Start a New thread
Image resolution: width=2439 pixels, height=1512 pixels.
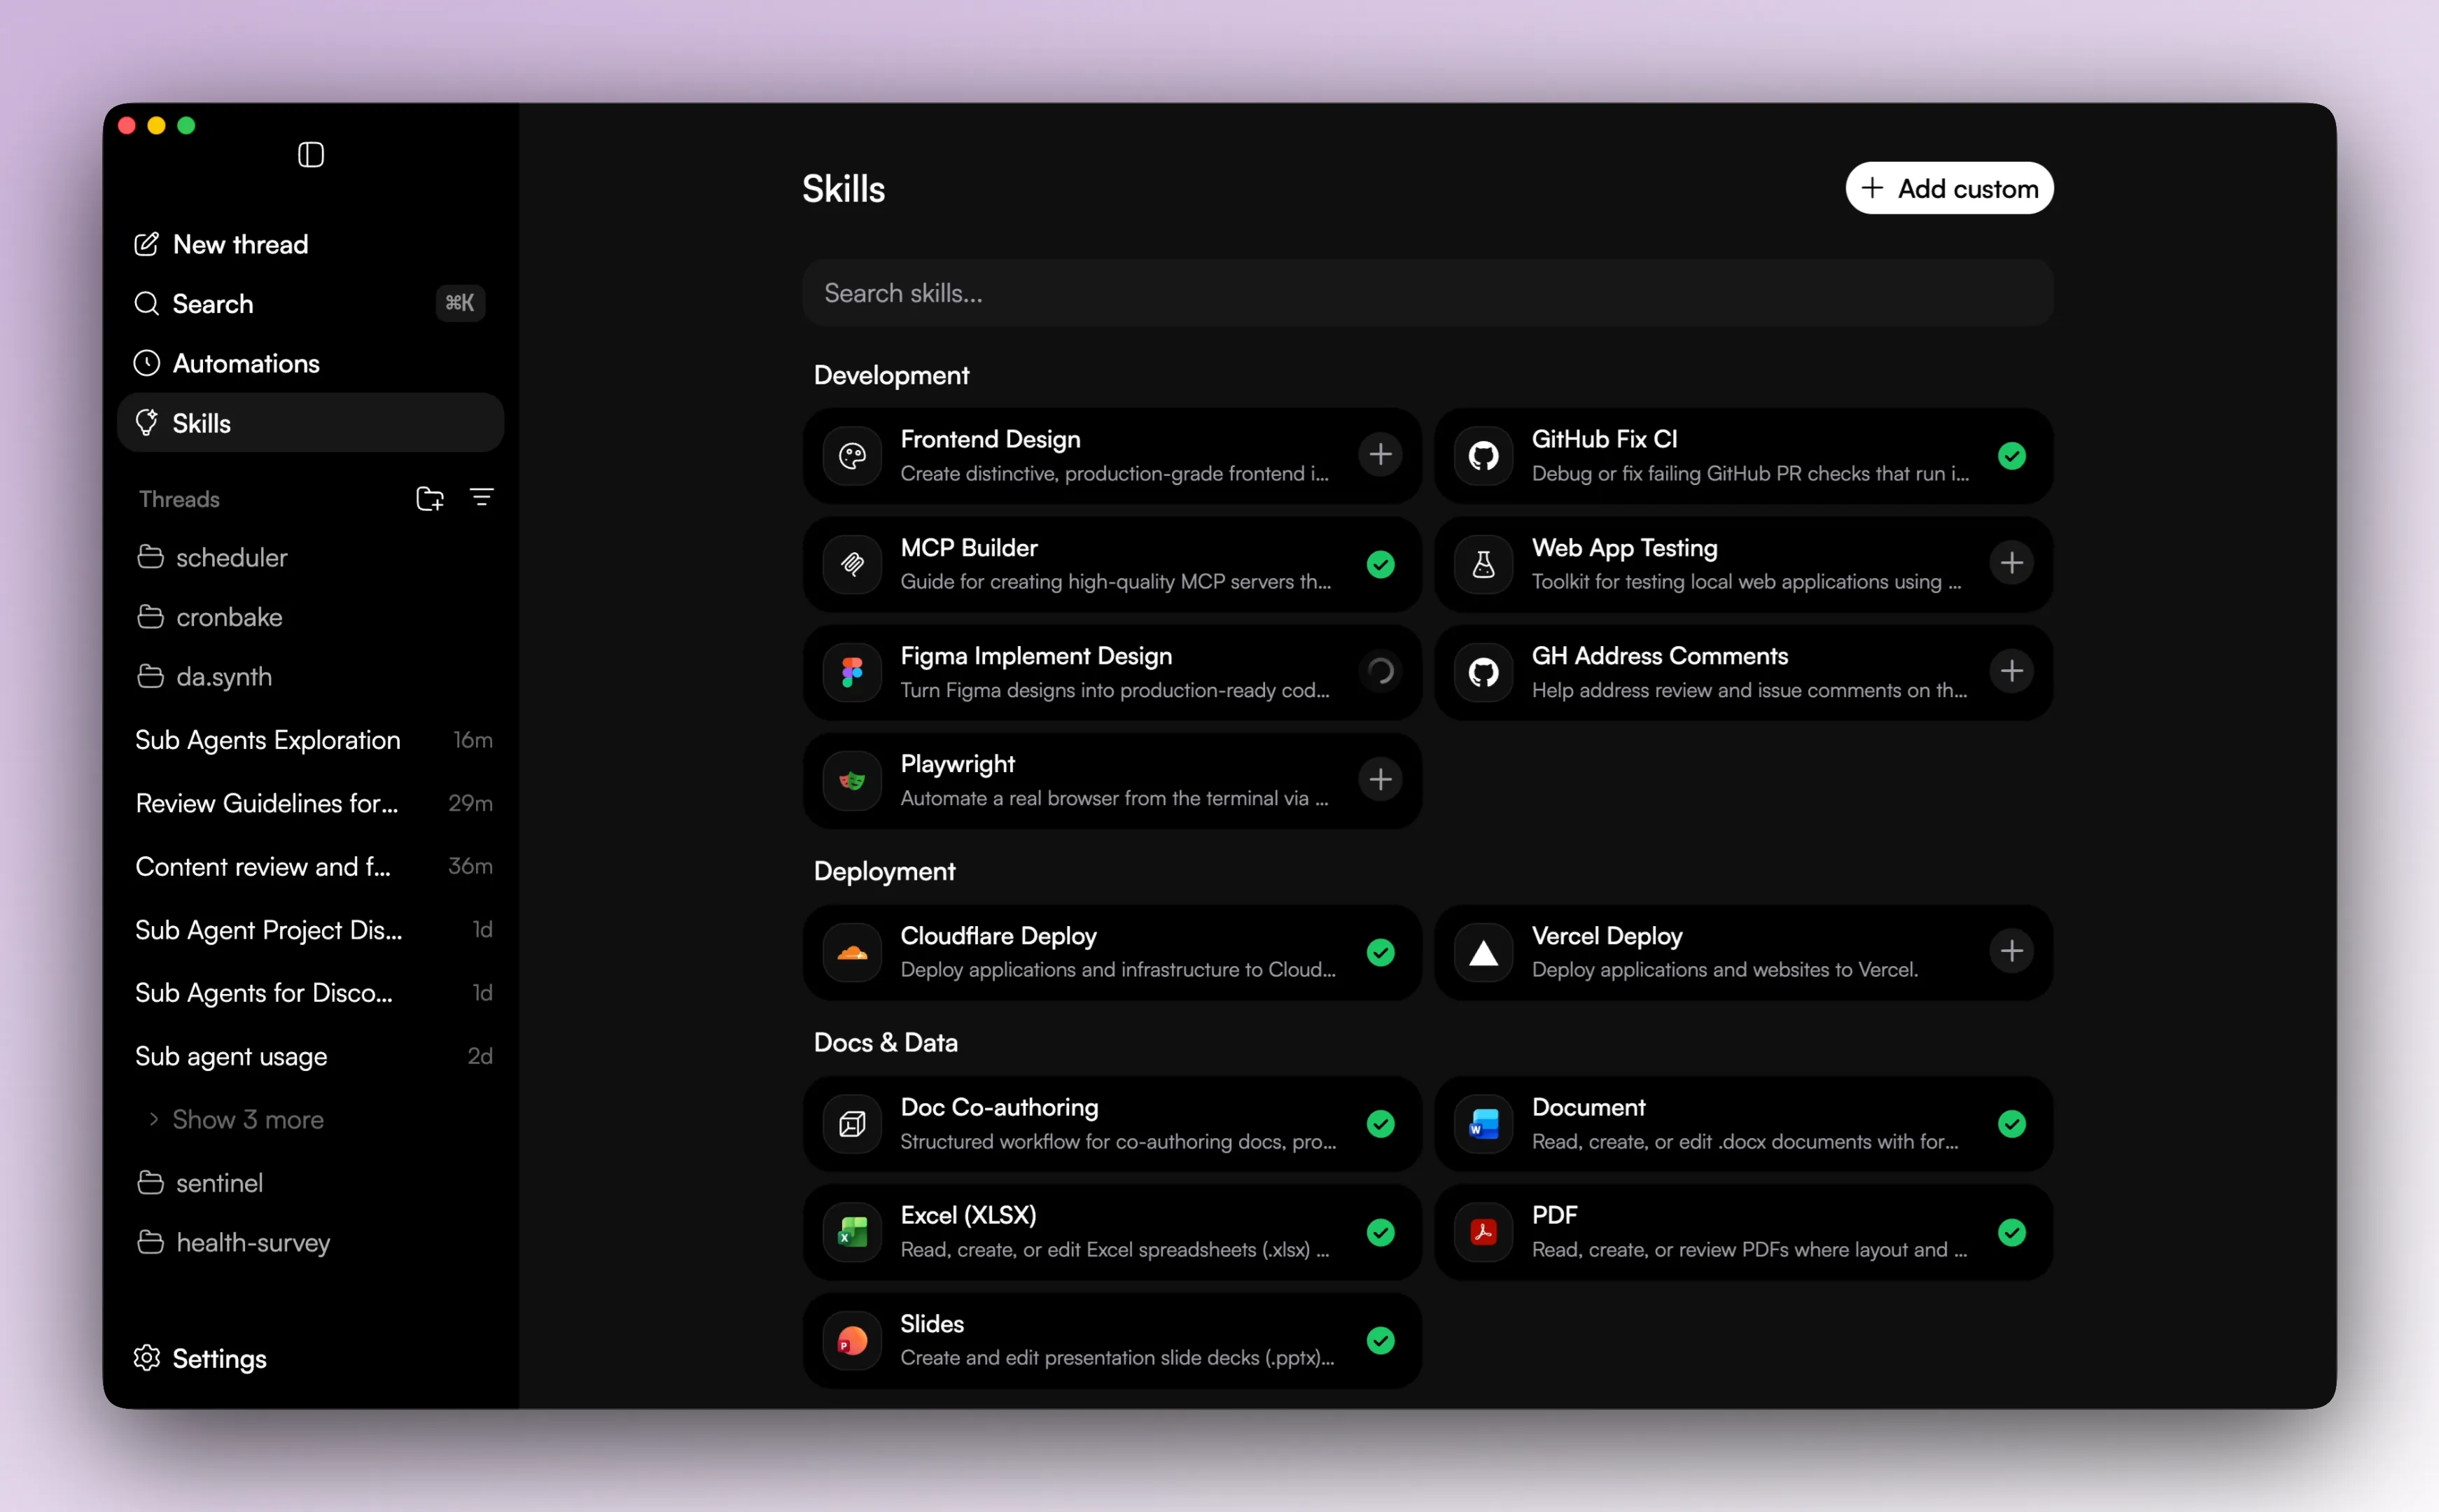(x=240, y=244)
